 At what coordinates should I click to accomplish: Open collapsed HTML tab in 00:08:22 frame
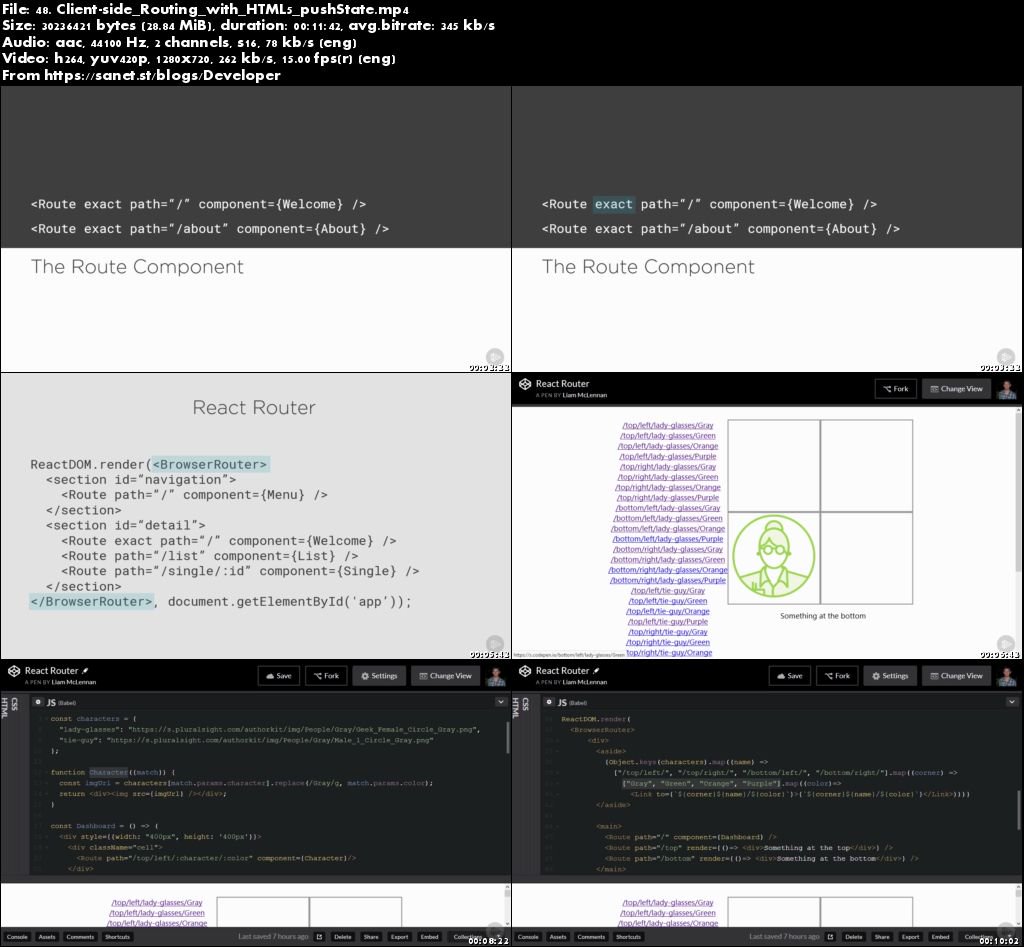5,706
